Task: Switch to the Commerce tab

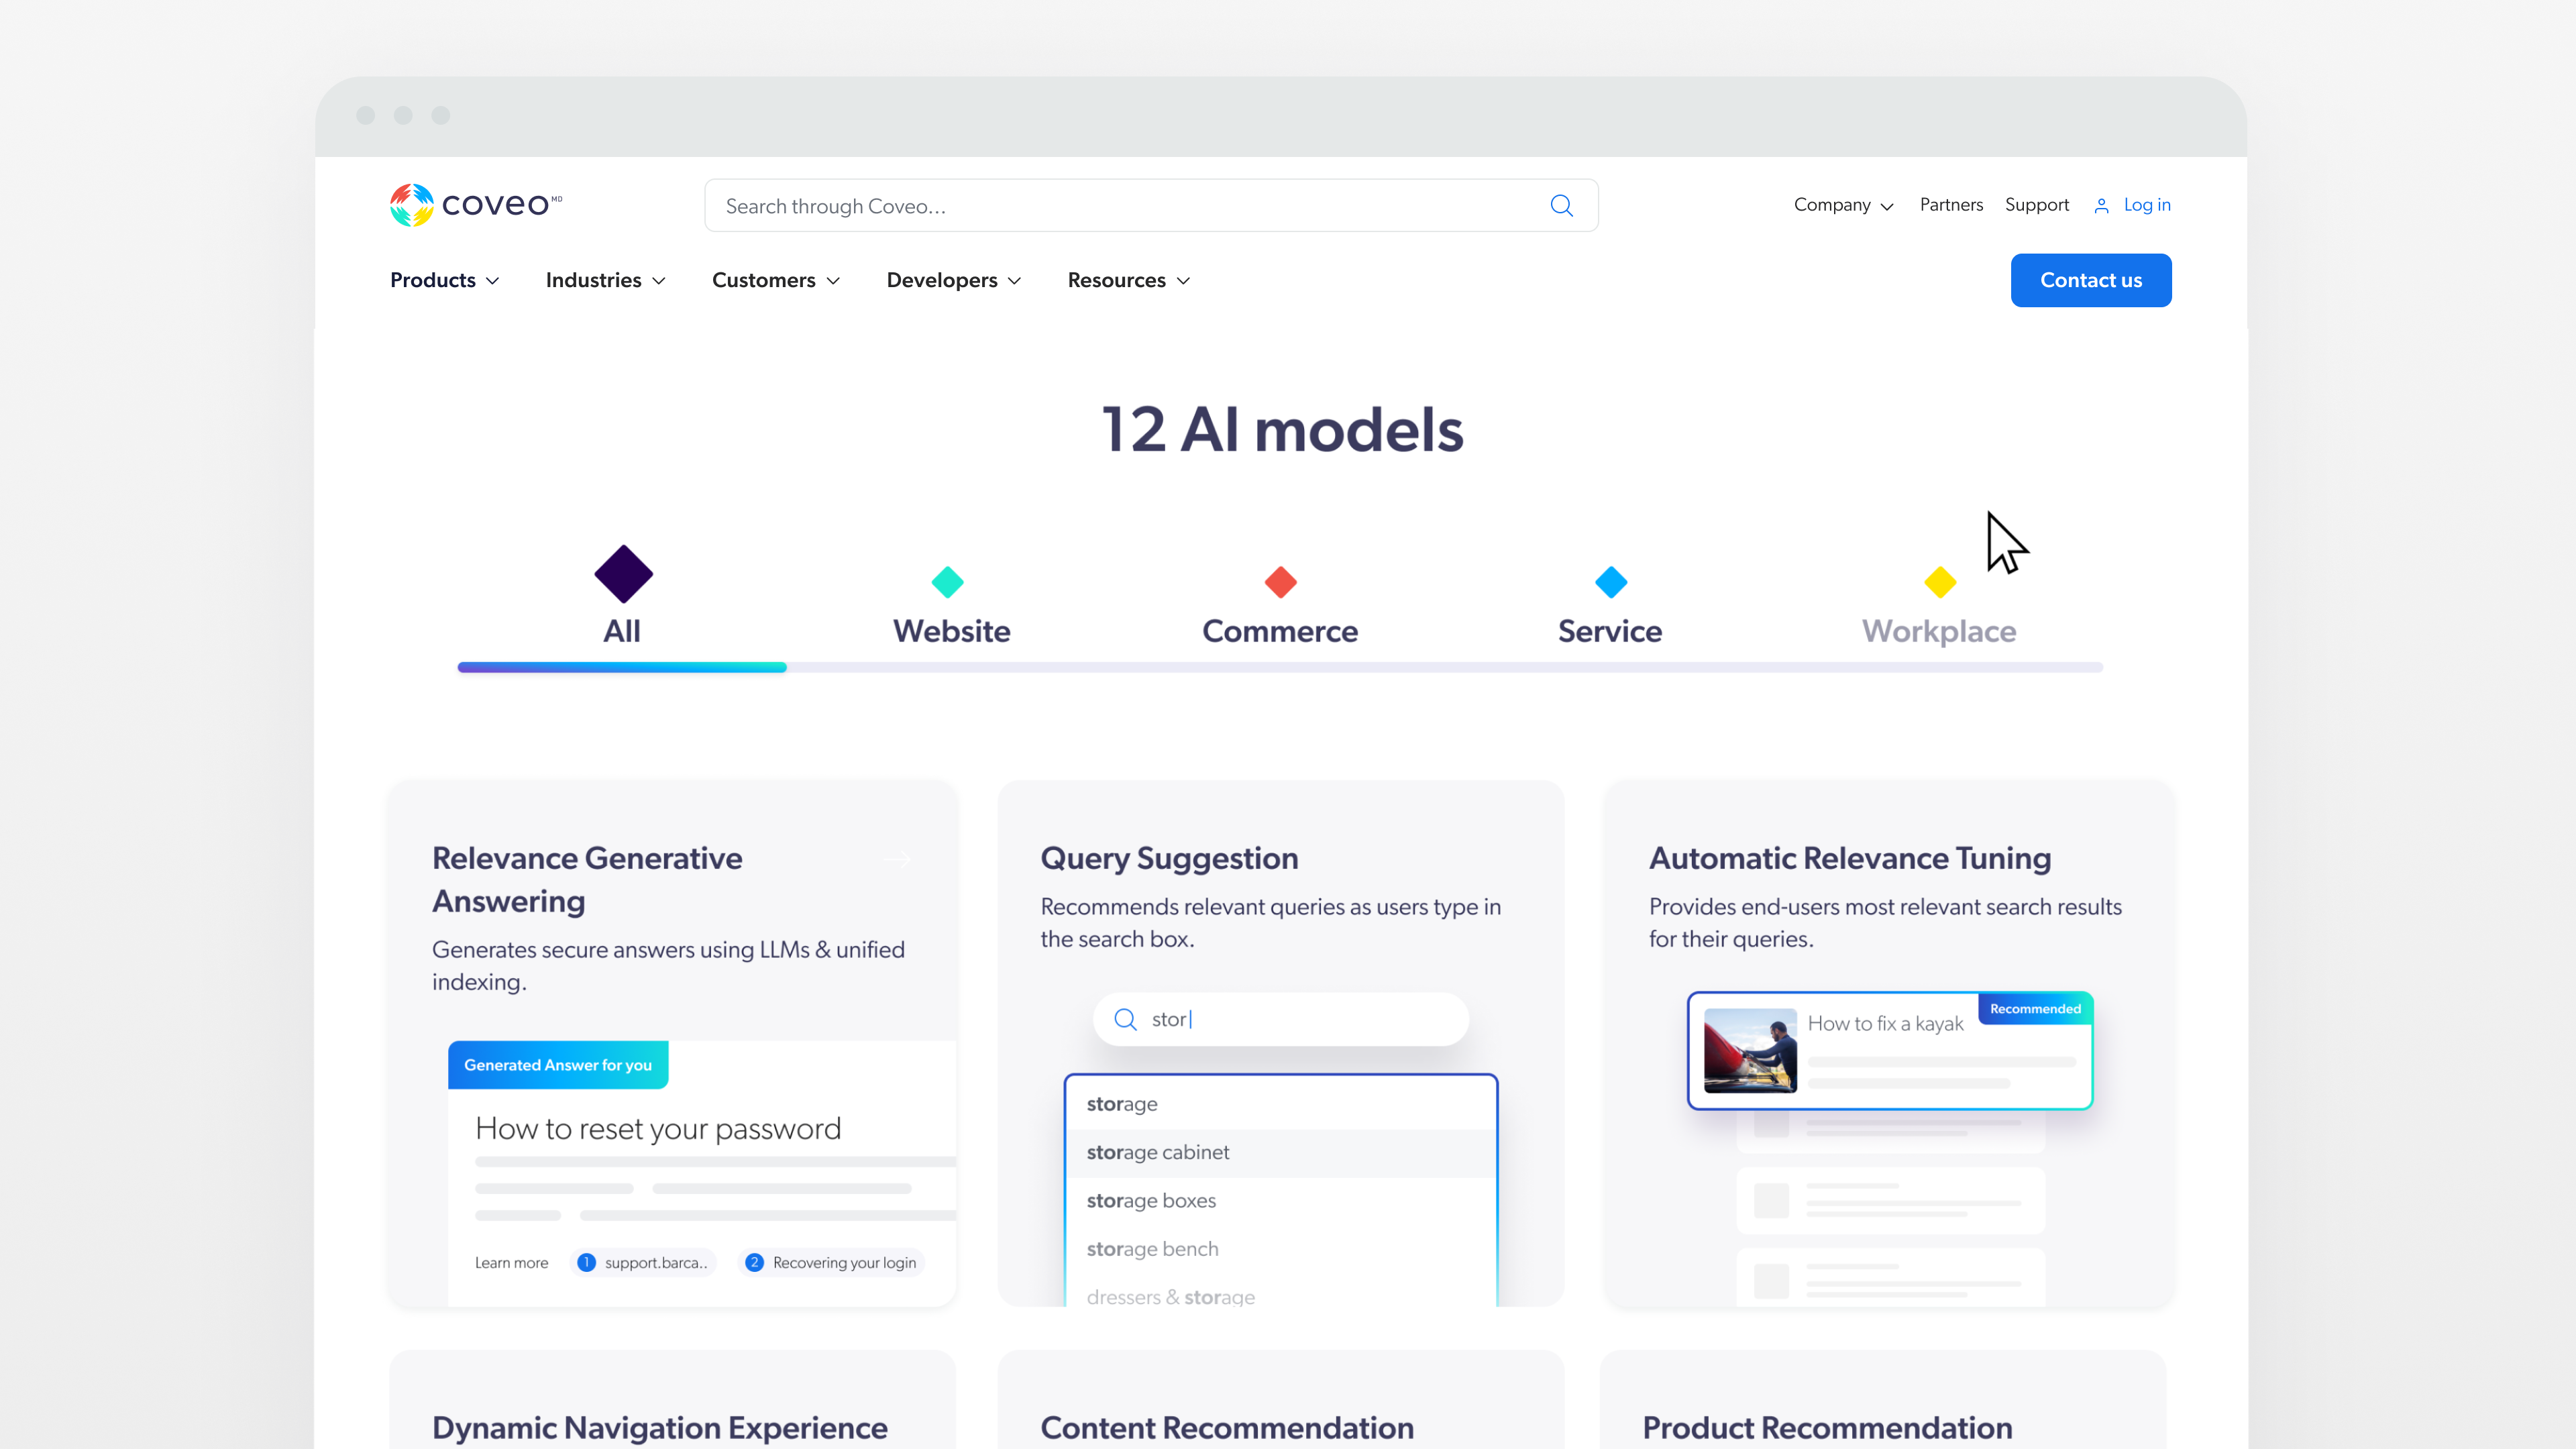Action: (1280, 631)
